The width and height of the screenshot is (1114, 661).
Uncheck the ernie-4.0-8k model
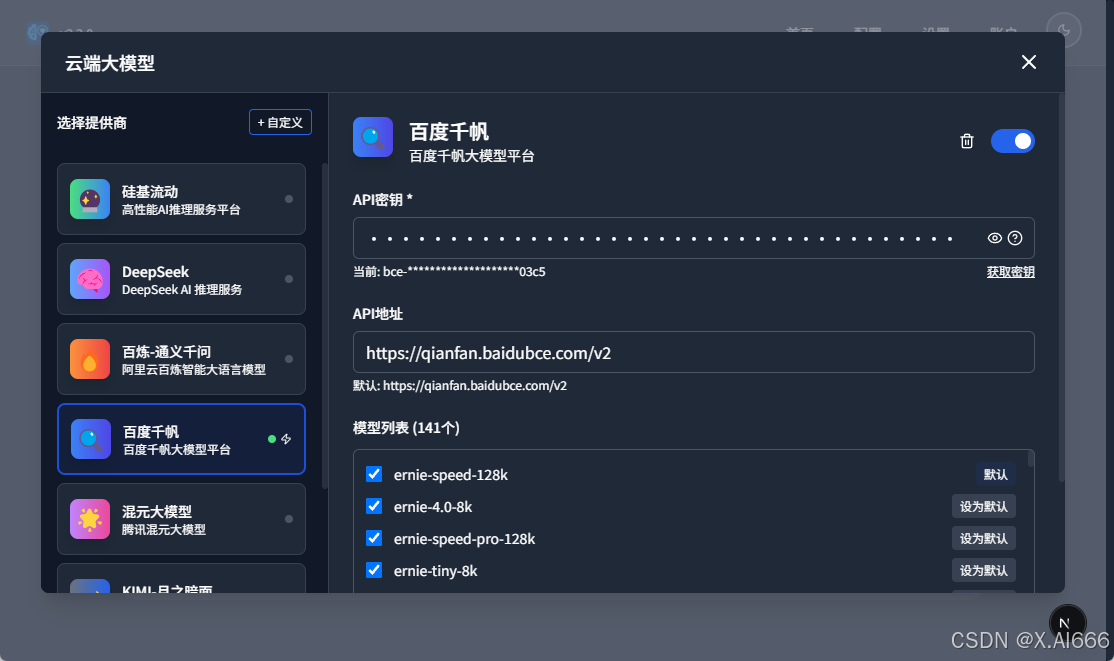tap(374, 506)
